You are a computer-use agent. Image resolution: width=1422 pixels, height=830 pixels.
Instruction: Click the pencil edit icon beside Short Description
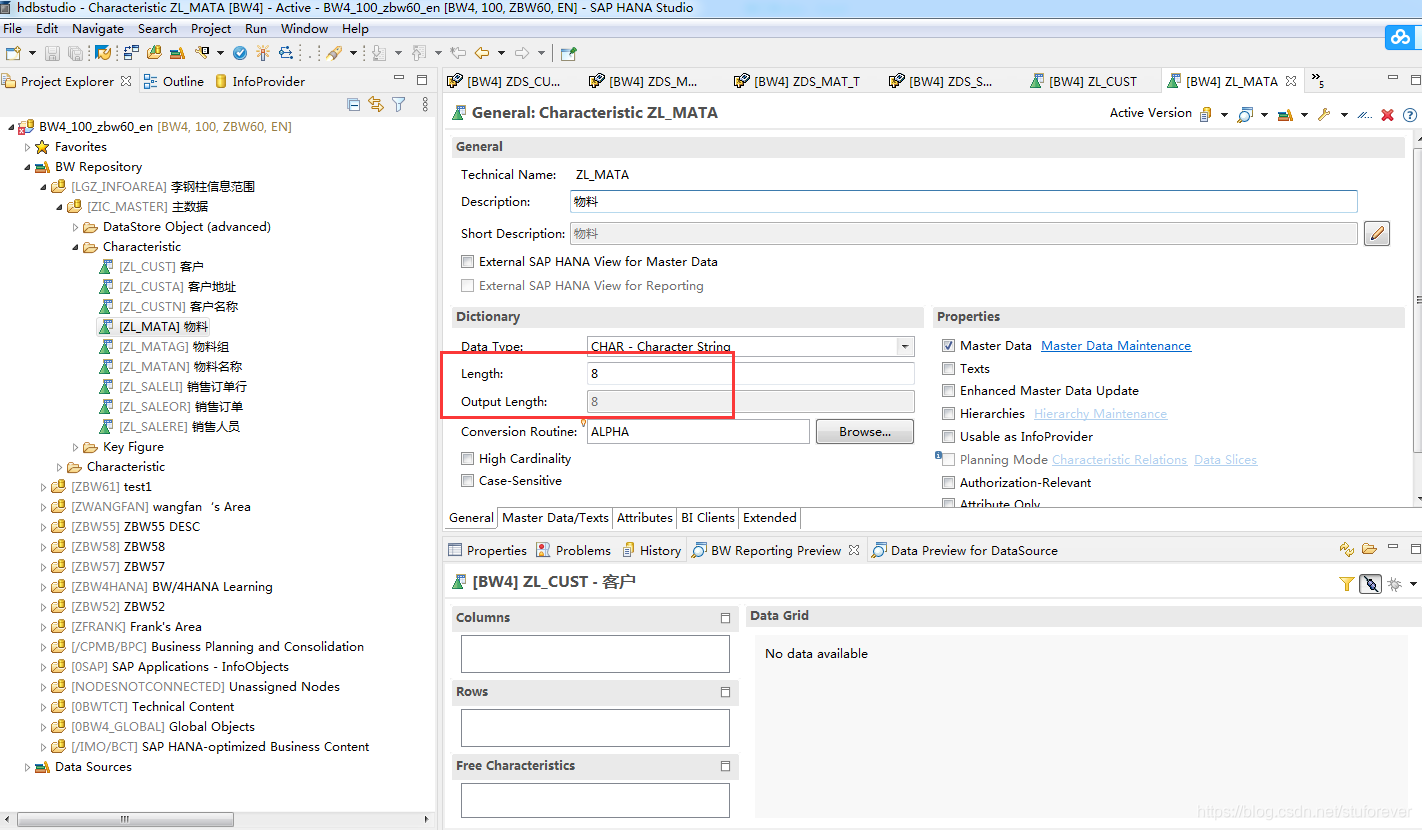[x=1377, y=234]
